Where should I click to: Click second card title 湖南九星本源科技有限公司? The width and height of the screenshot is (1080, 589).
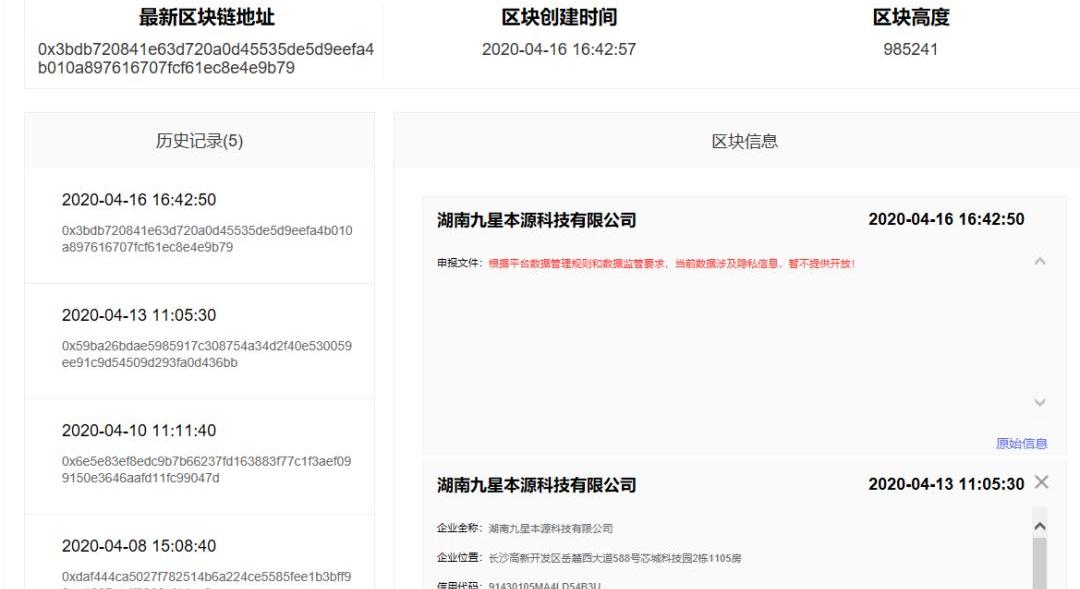[x=537, y=485]
